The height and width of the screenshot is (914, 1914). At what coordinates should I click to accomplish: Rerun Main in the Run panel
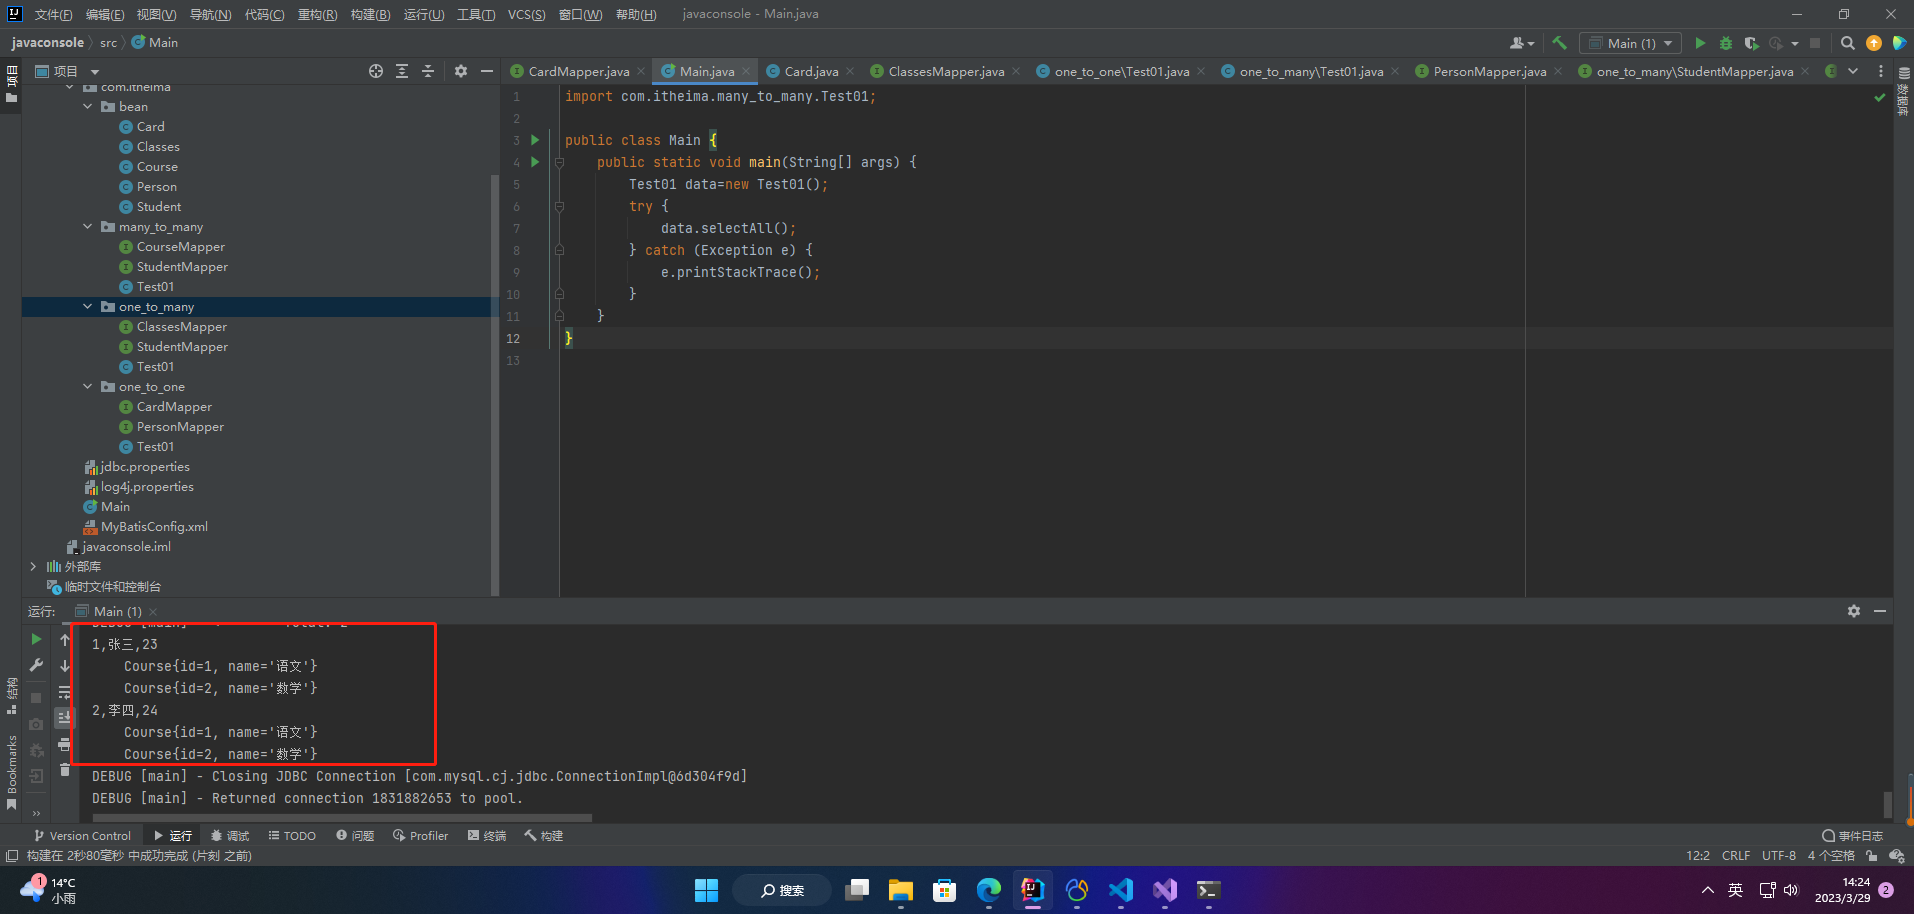(x=36, y=639)
